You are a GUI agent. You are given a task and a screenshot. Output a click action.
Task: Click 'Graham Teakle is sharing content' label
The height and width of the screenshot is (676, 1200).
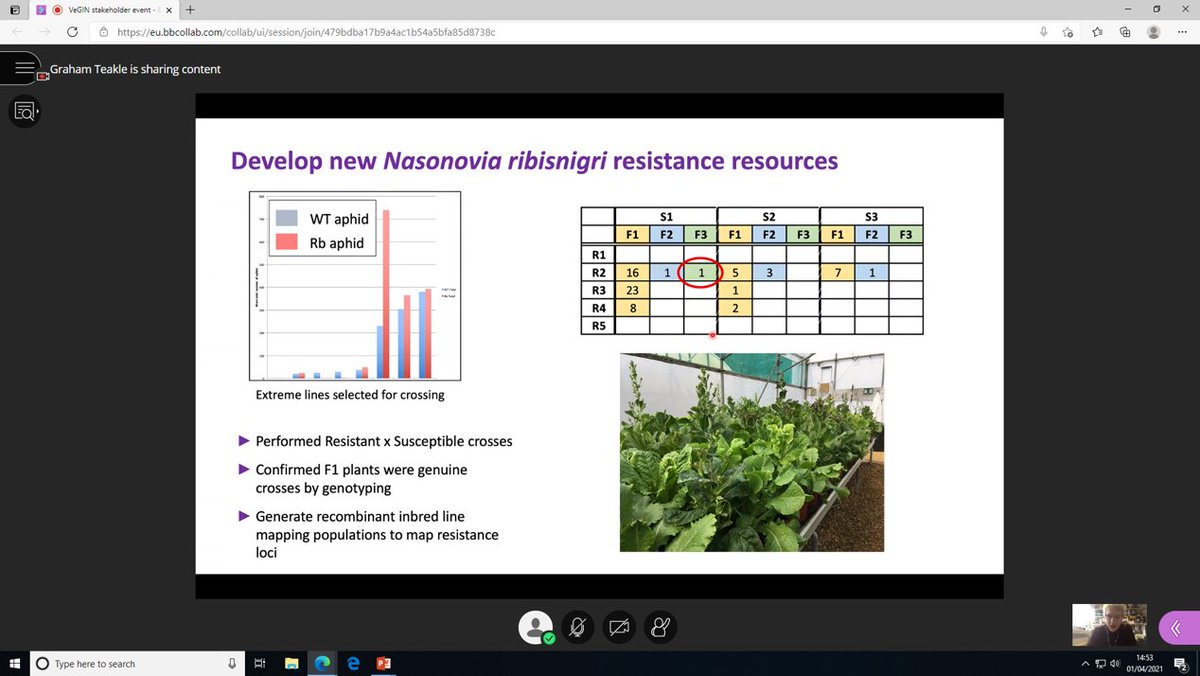(135, 69)
